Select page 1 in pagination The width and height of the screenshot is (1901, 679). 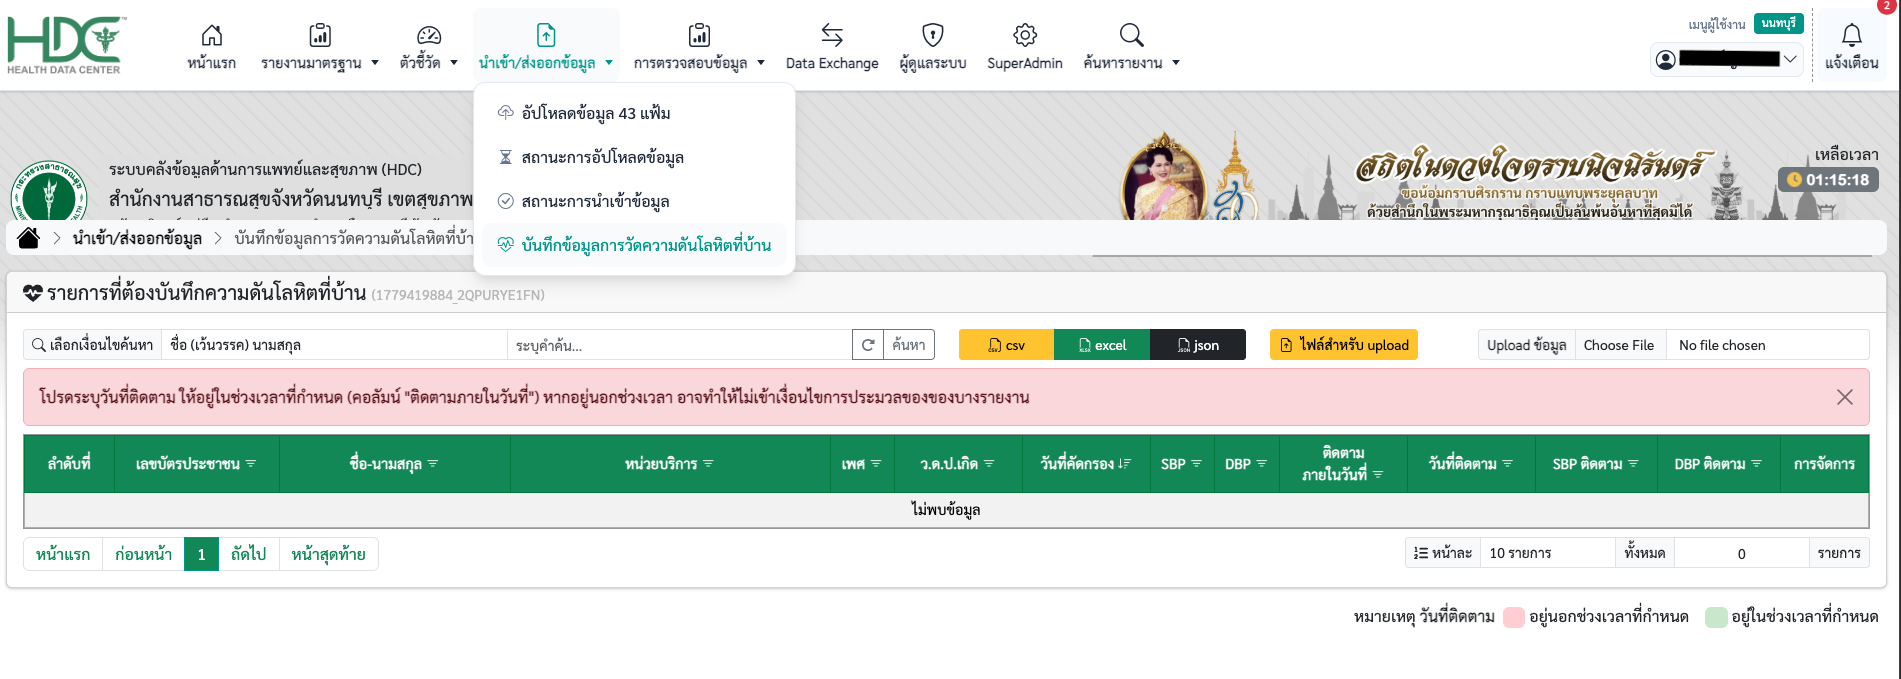[x=201, y=554]
